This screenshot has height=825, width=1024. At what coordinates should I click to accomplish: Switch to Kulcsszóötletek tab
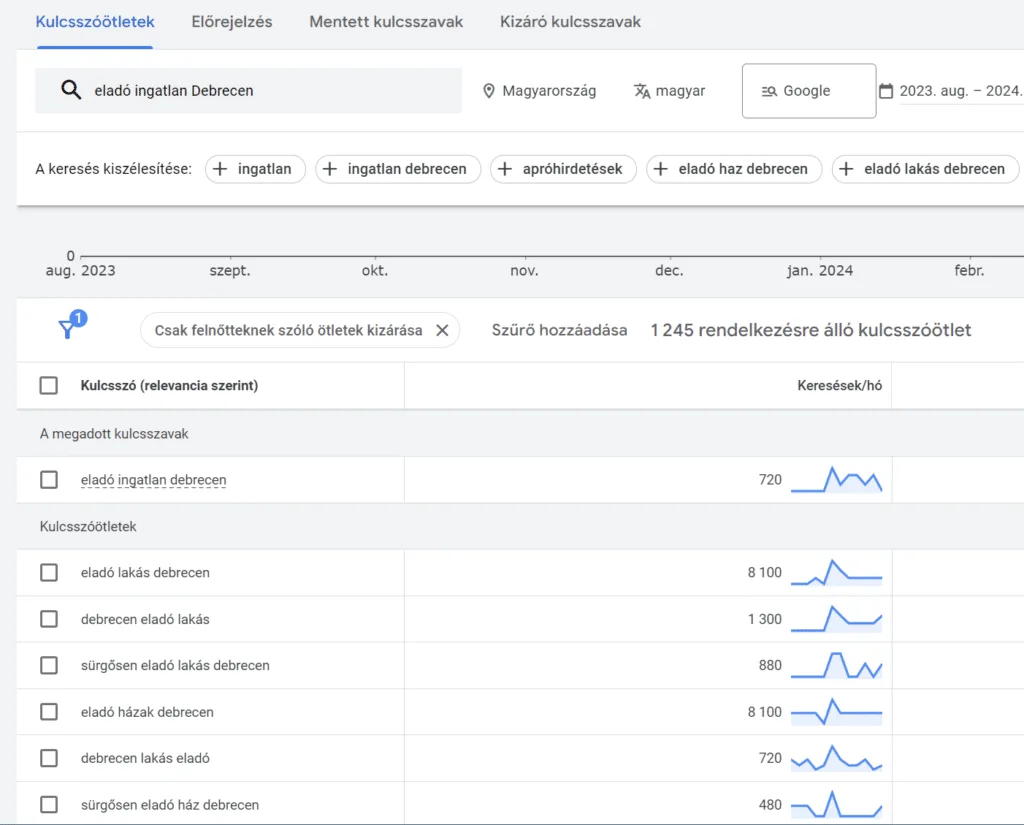coord(95,22)
